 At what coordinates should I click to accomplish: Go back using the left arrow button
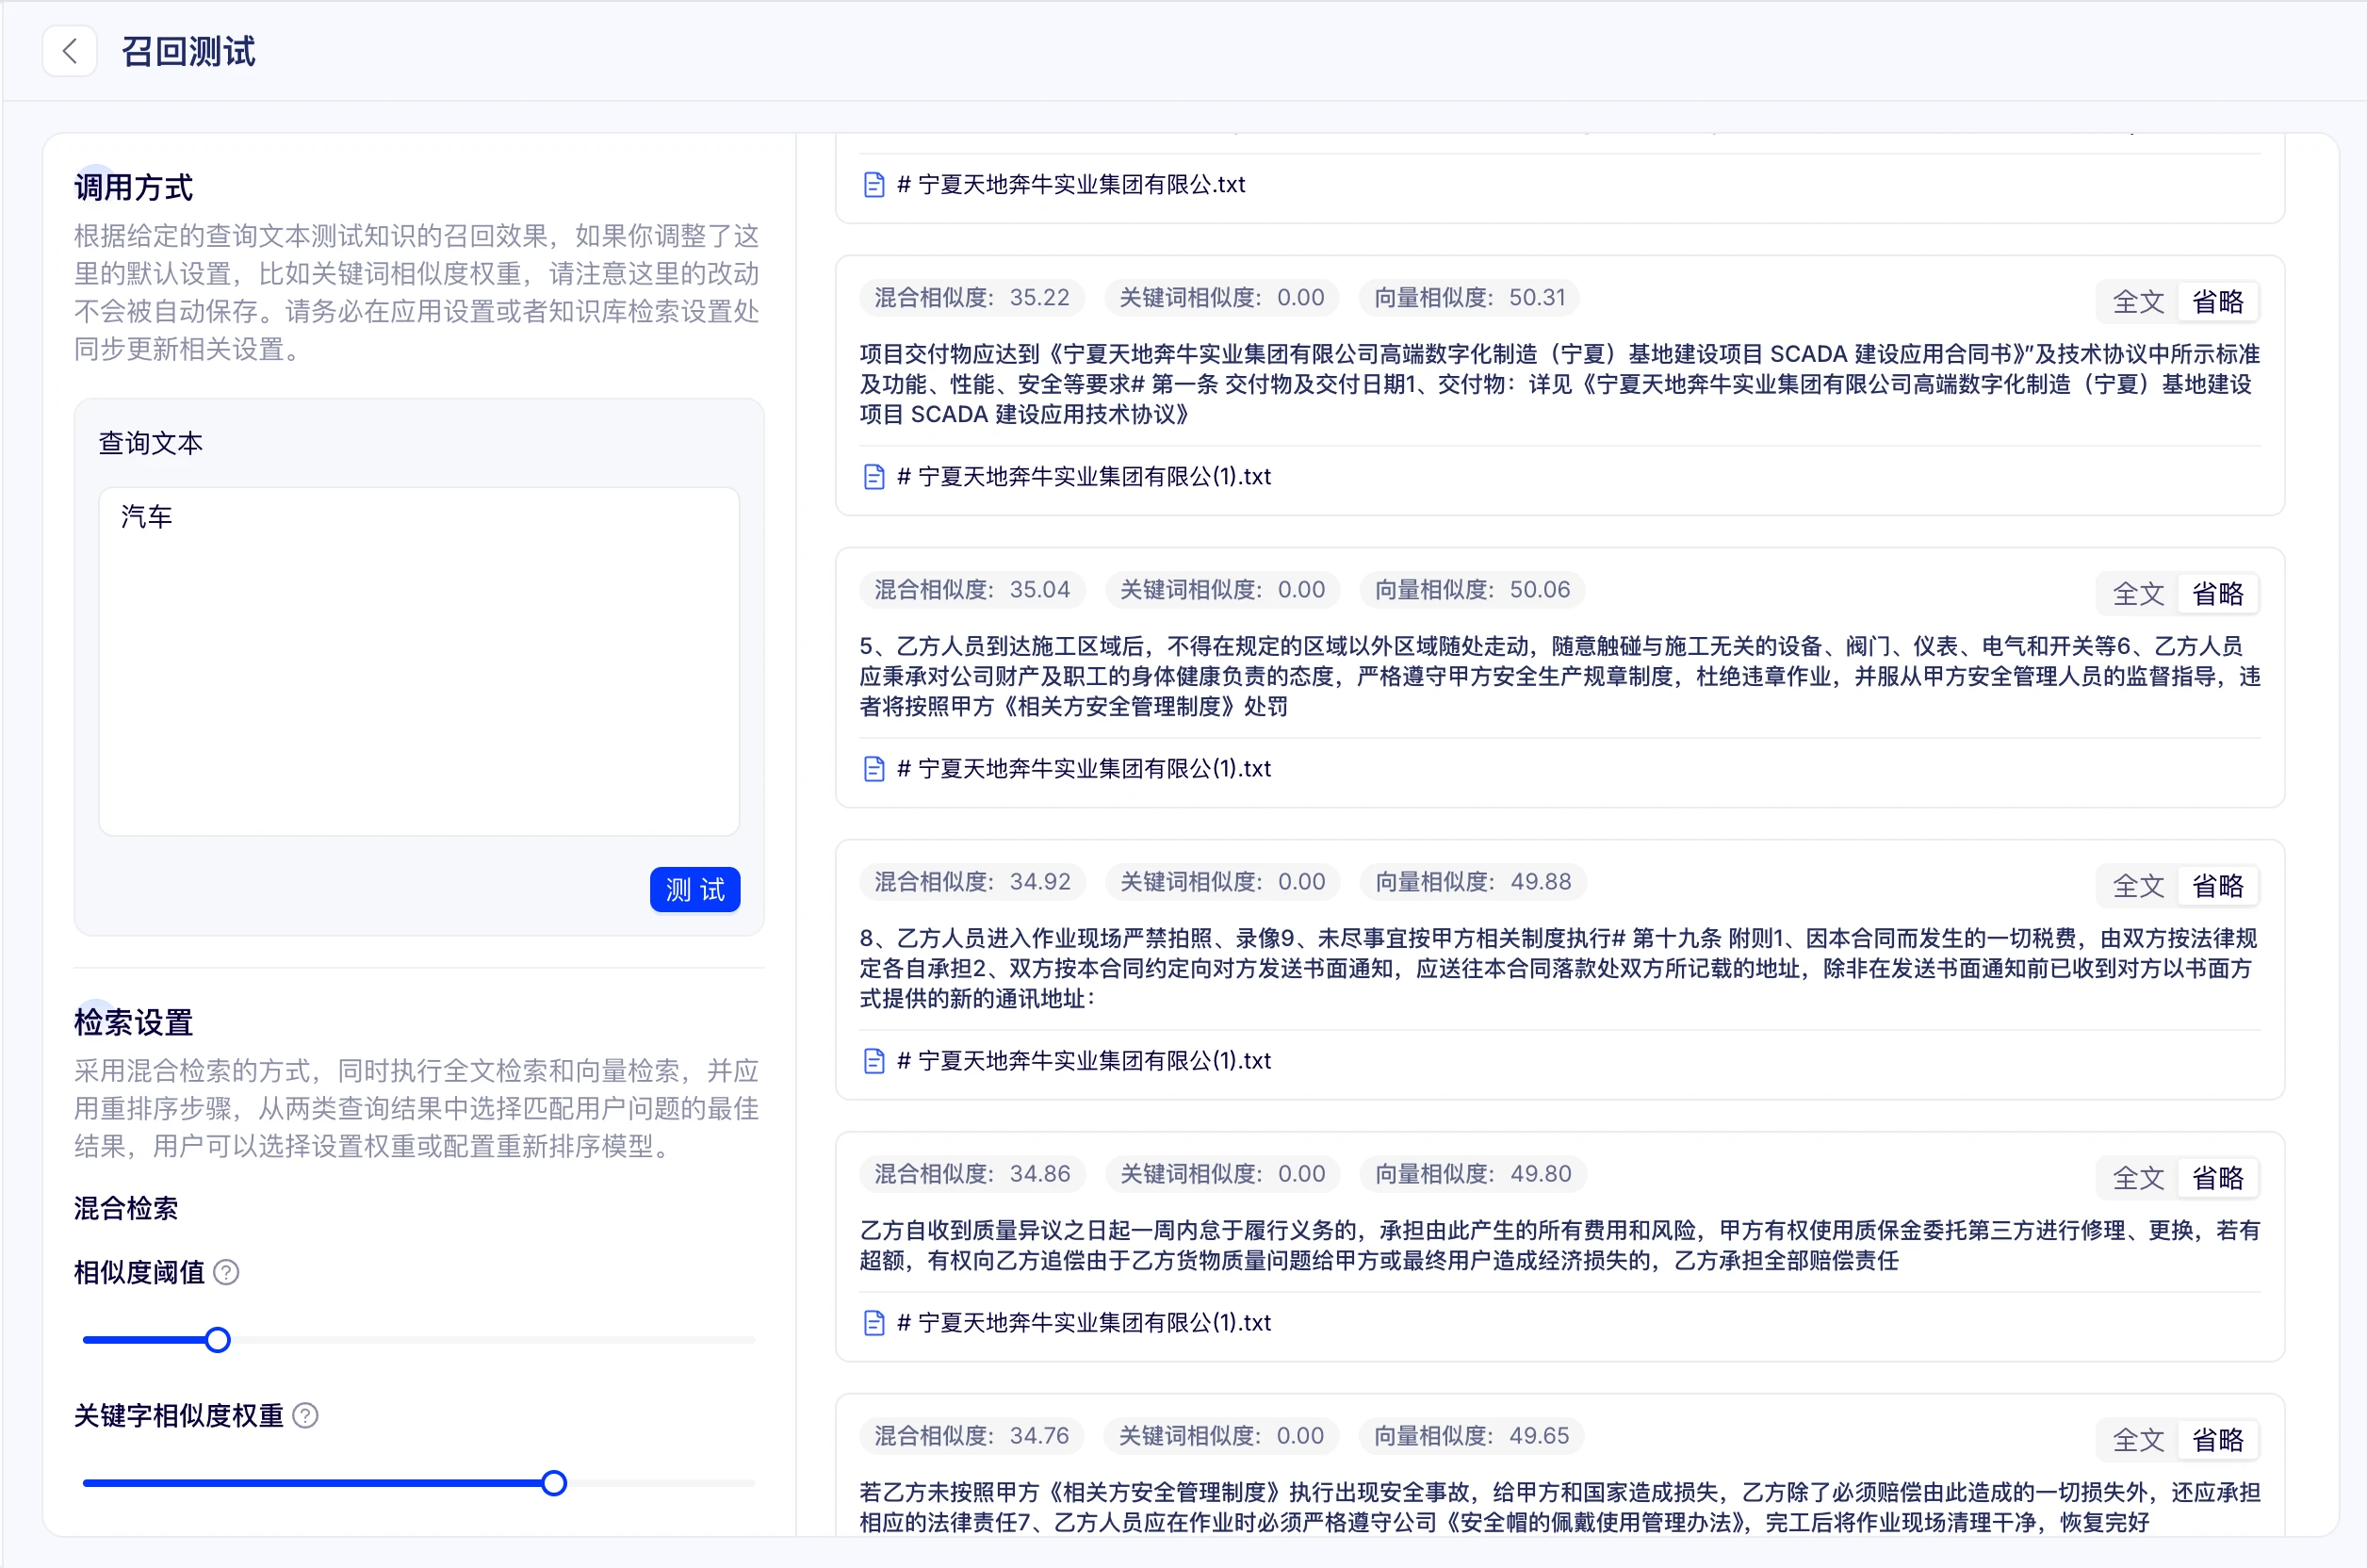pos(69,51)
